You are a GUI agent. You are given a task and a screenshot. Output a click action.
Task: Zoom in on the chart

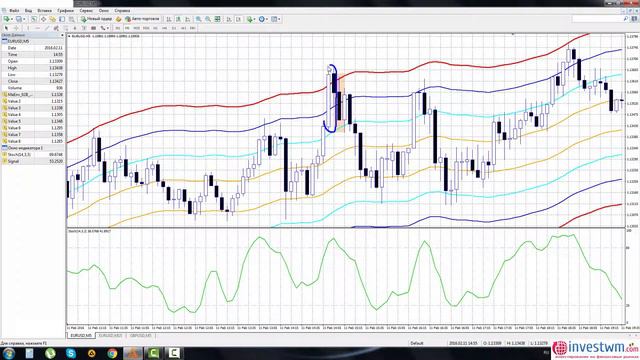pyautogui.click(x=198, y=19)
